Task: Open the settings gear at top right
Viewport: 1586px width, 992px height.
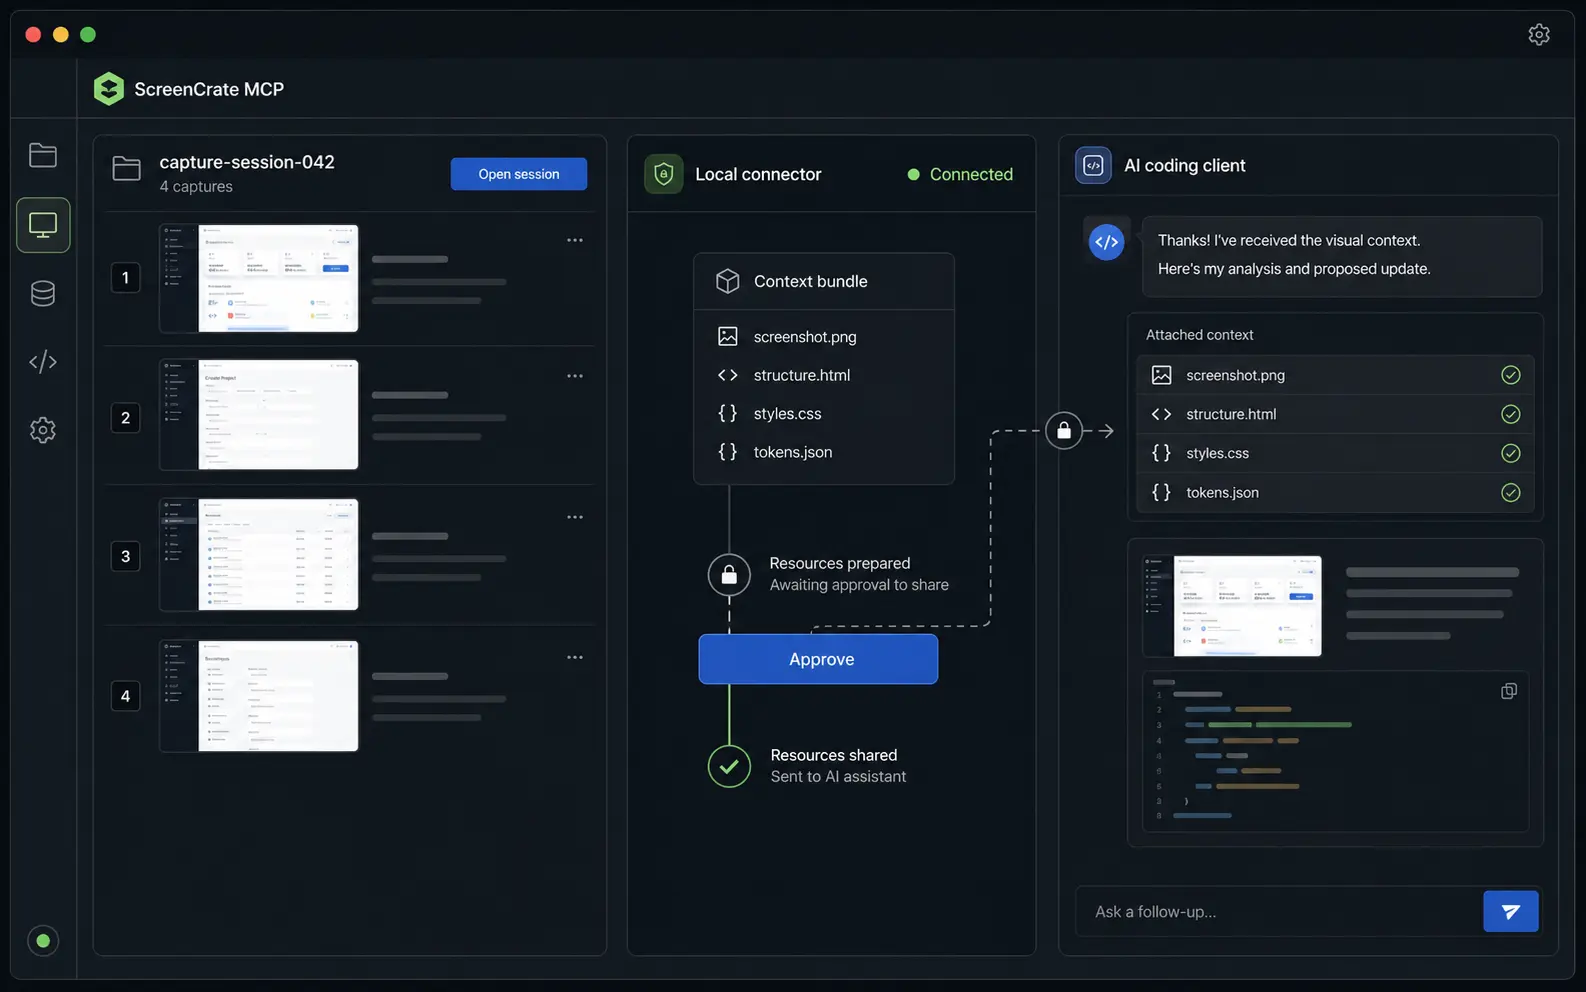Action: (1539, 34)
